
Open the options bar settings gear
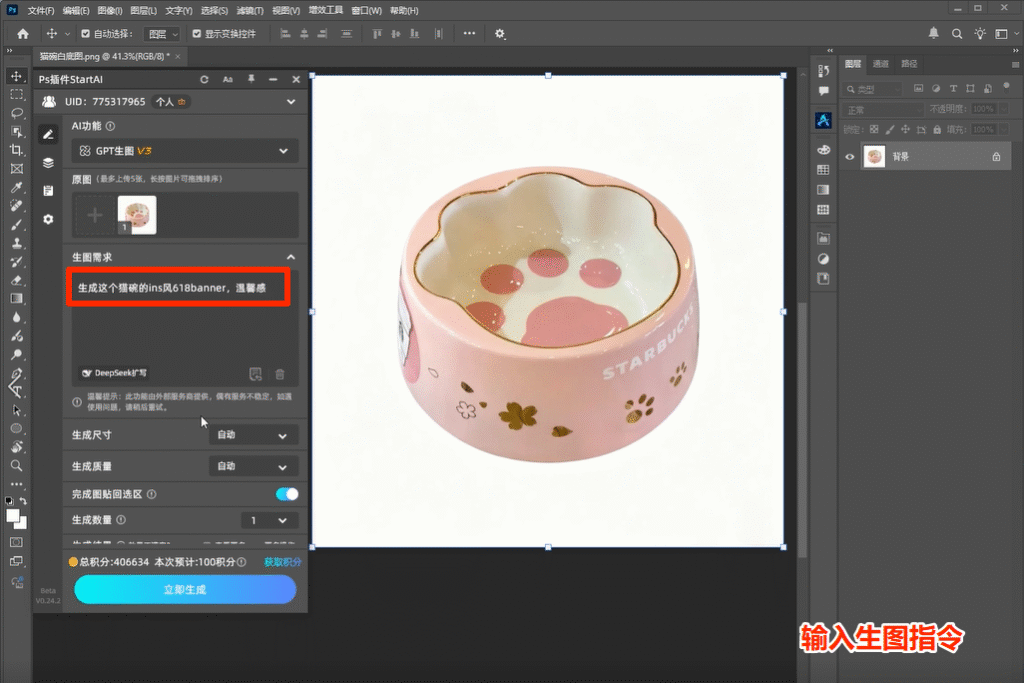[x=500, y=34]
